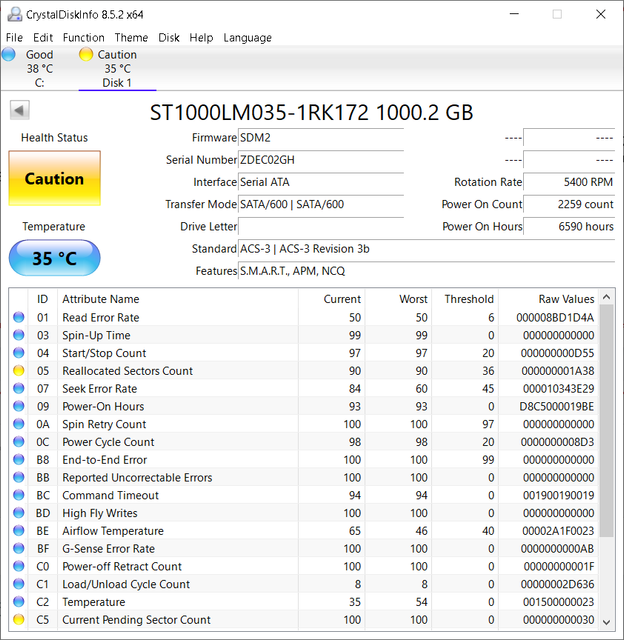Click the blue status icon for Reported Uncorrectable Errors
This screenshot has height=640, width=624.
click(x=19, y=477)
